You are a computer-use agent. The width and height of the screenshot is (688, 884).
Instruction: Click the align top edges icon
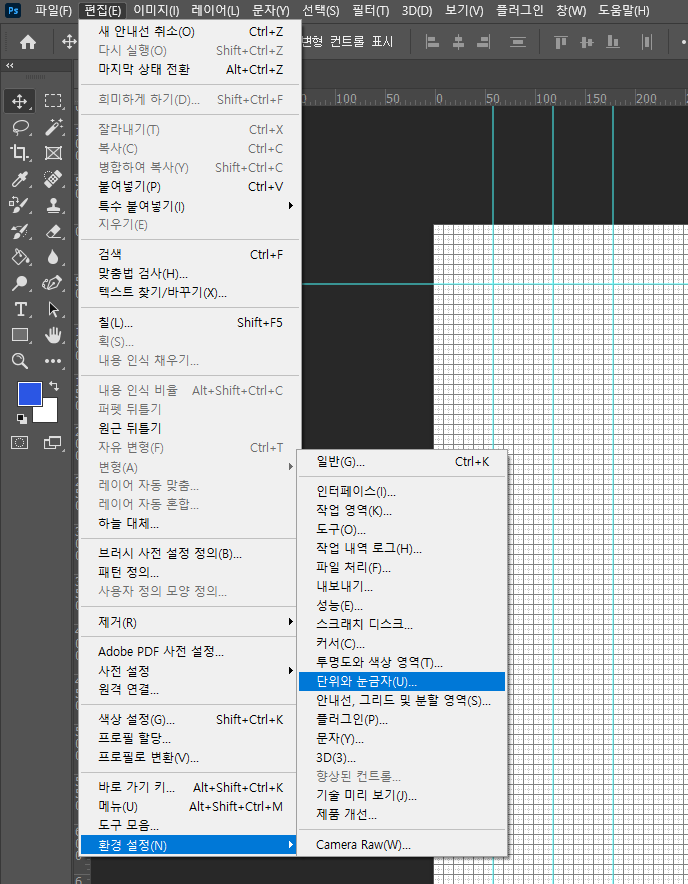pos(561,42)
